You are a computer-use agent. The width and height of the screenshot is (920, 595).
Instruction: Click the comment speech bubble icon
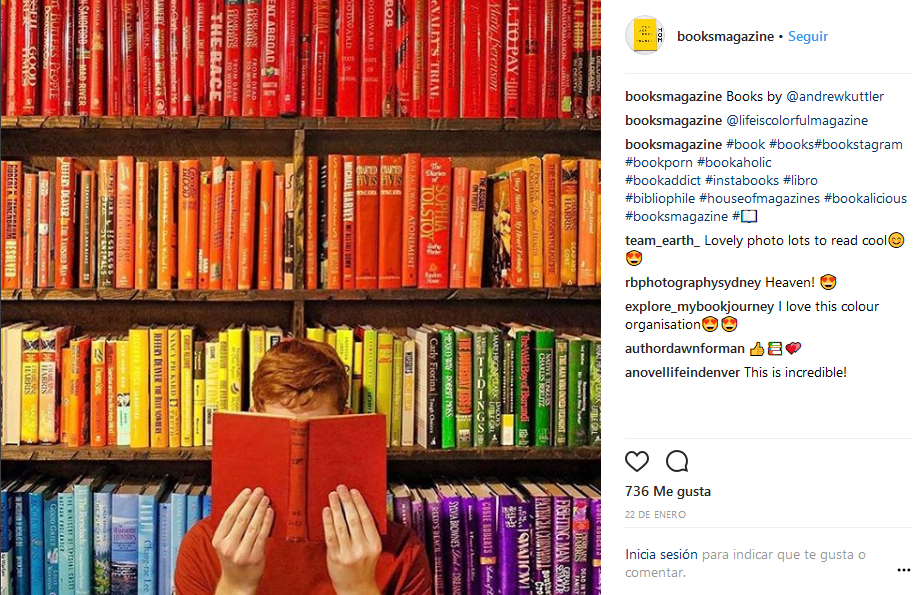tap(677, 461)
